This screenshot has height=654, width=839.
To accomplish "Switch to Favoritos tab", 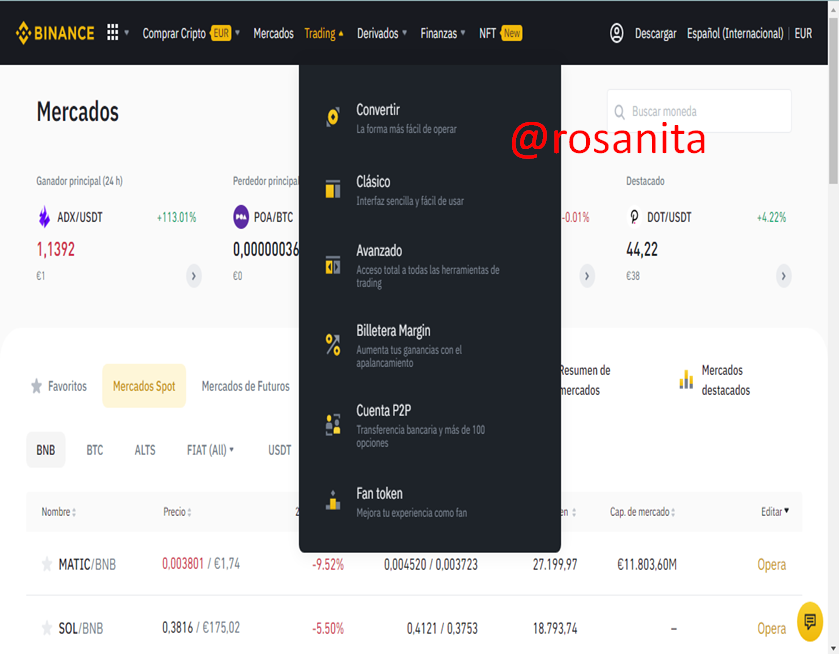I will [x=59, y=386].
